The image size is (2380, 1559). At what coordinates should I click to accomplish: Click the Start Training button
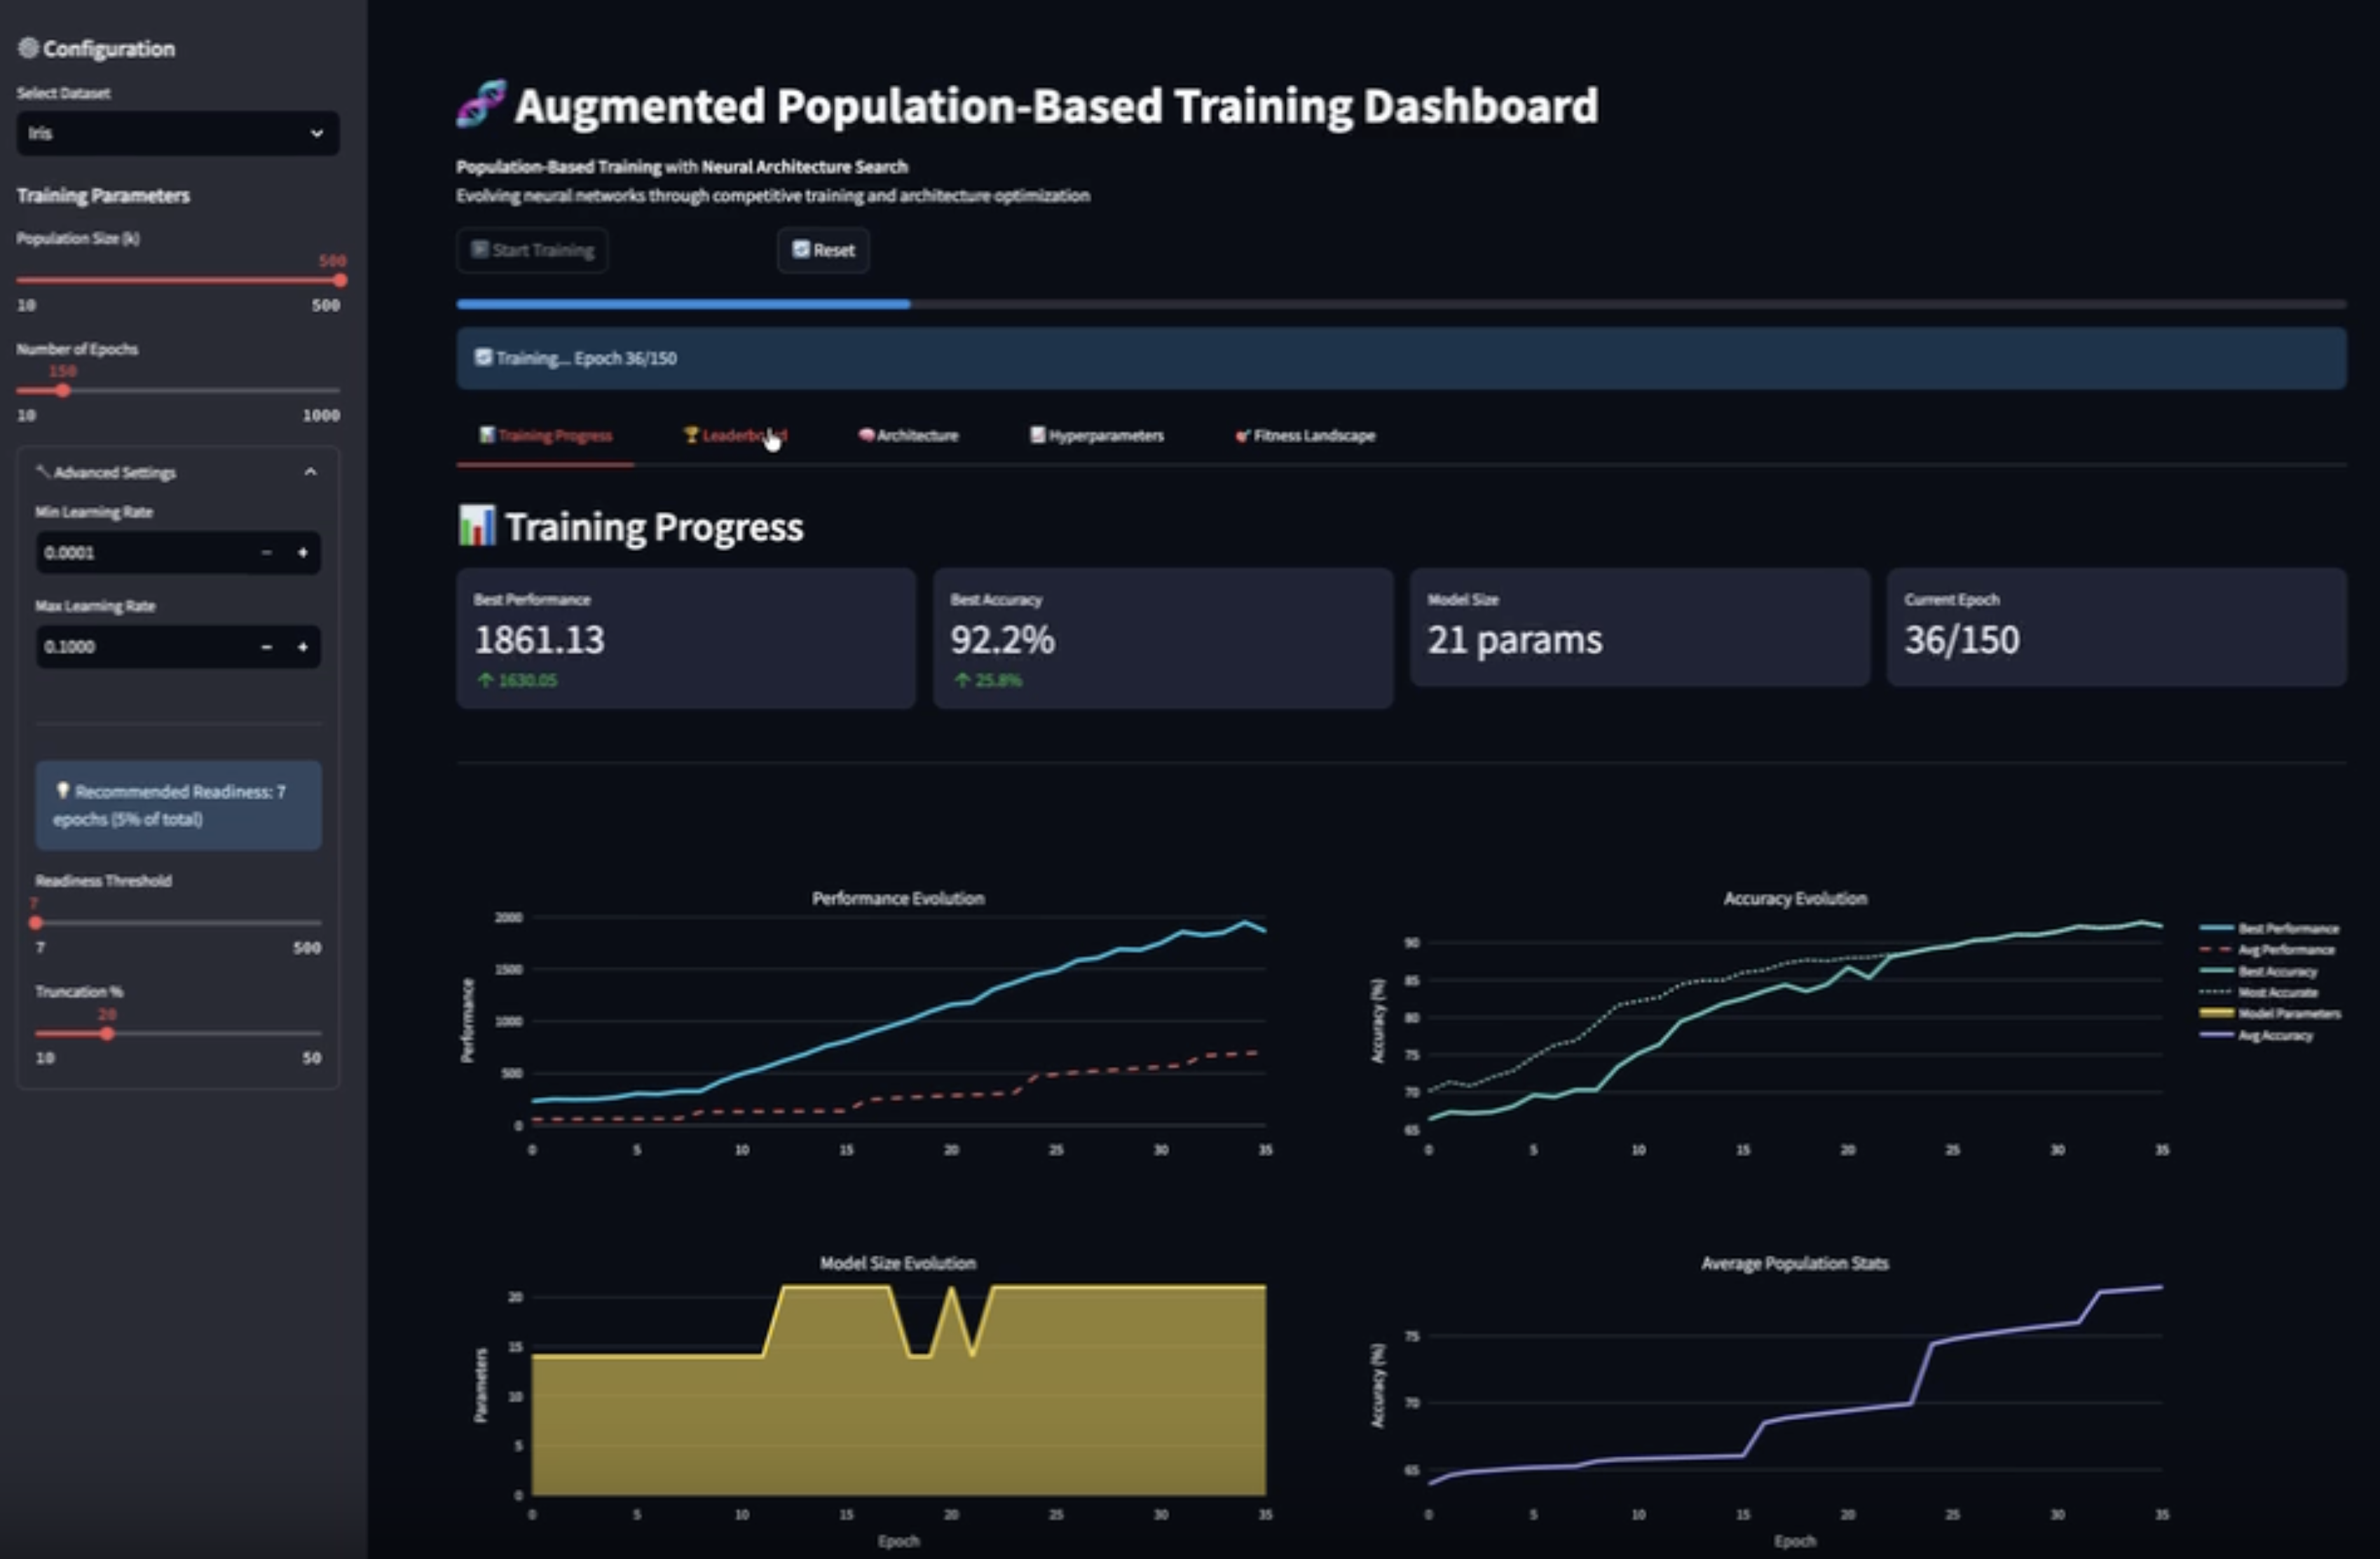pos(532,250)
